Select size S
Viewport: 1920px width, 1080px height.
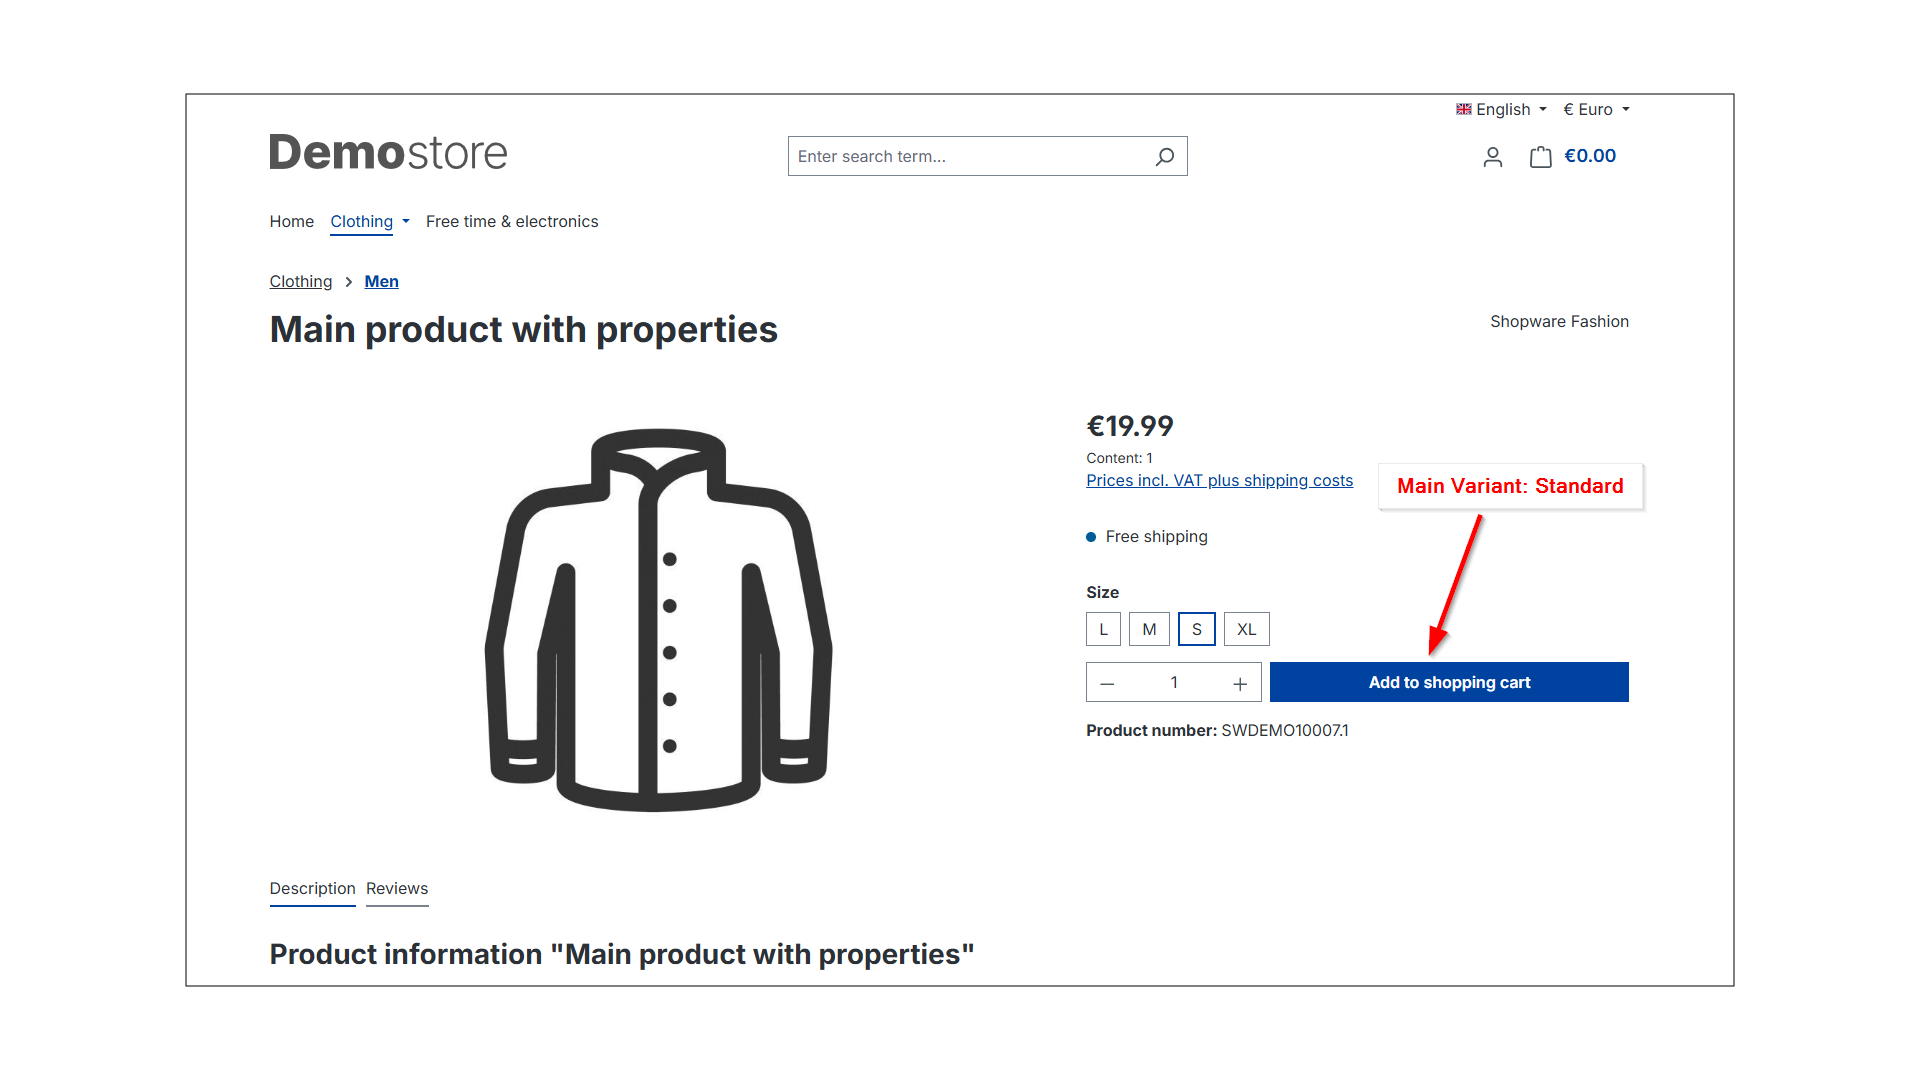(1196, 629)
